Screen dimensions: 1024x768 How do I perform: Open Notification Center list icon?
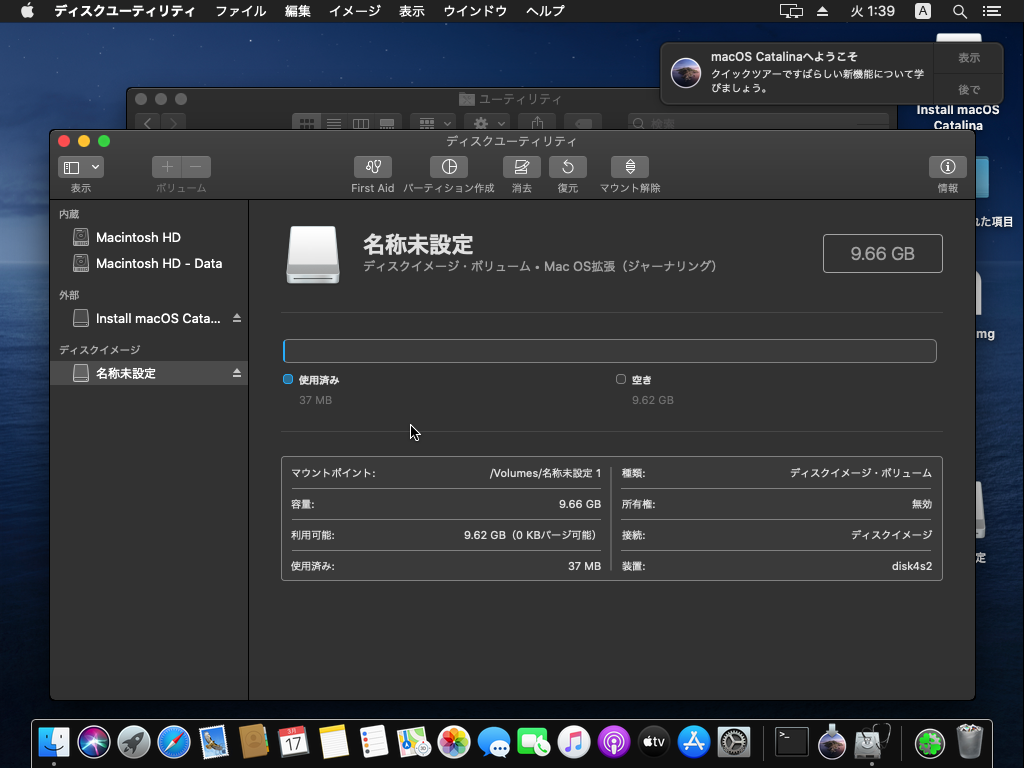(991, 11)
